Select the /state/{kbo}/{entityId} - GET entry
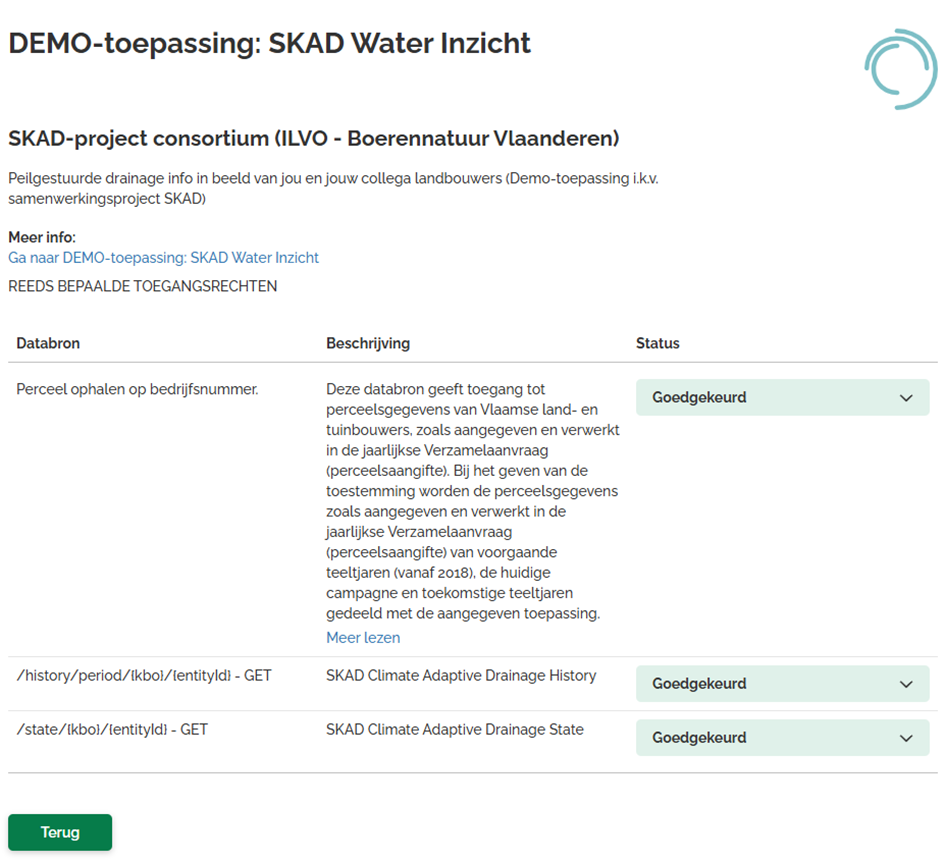The image size is (945, 863). point(112,730)
